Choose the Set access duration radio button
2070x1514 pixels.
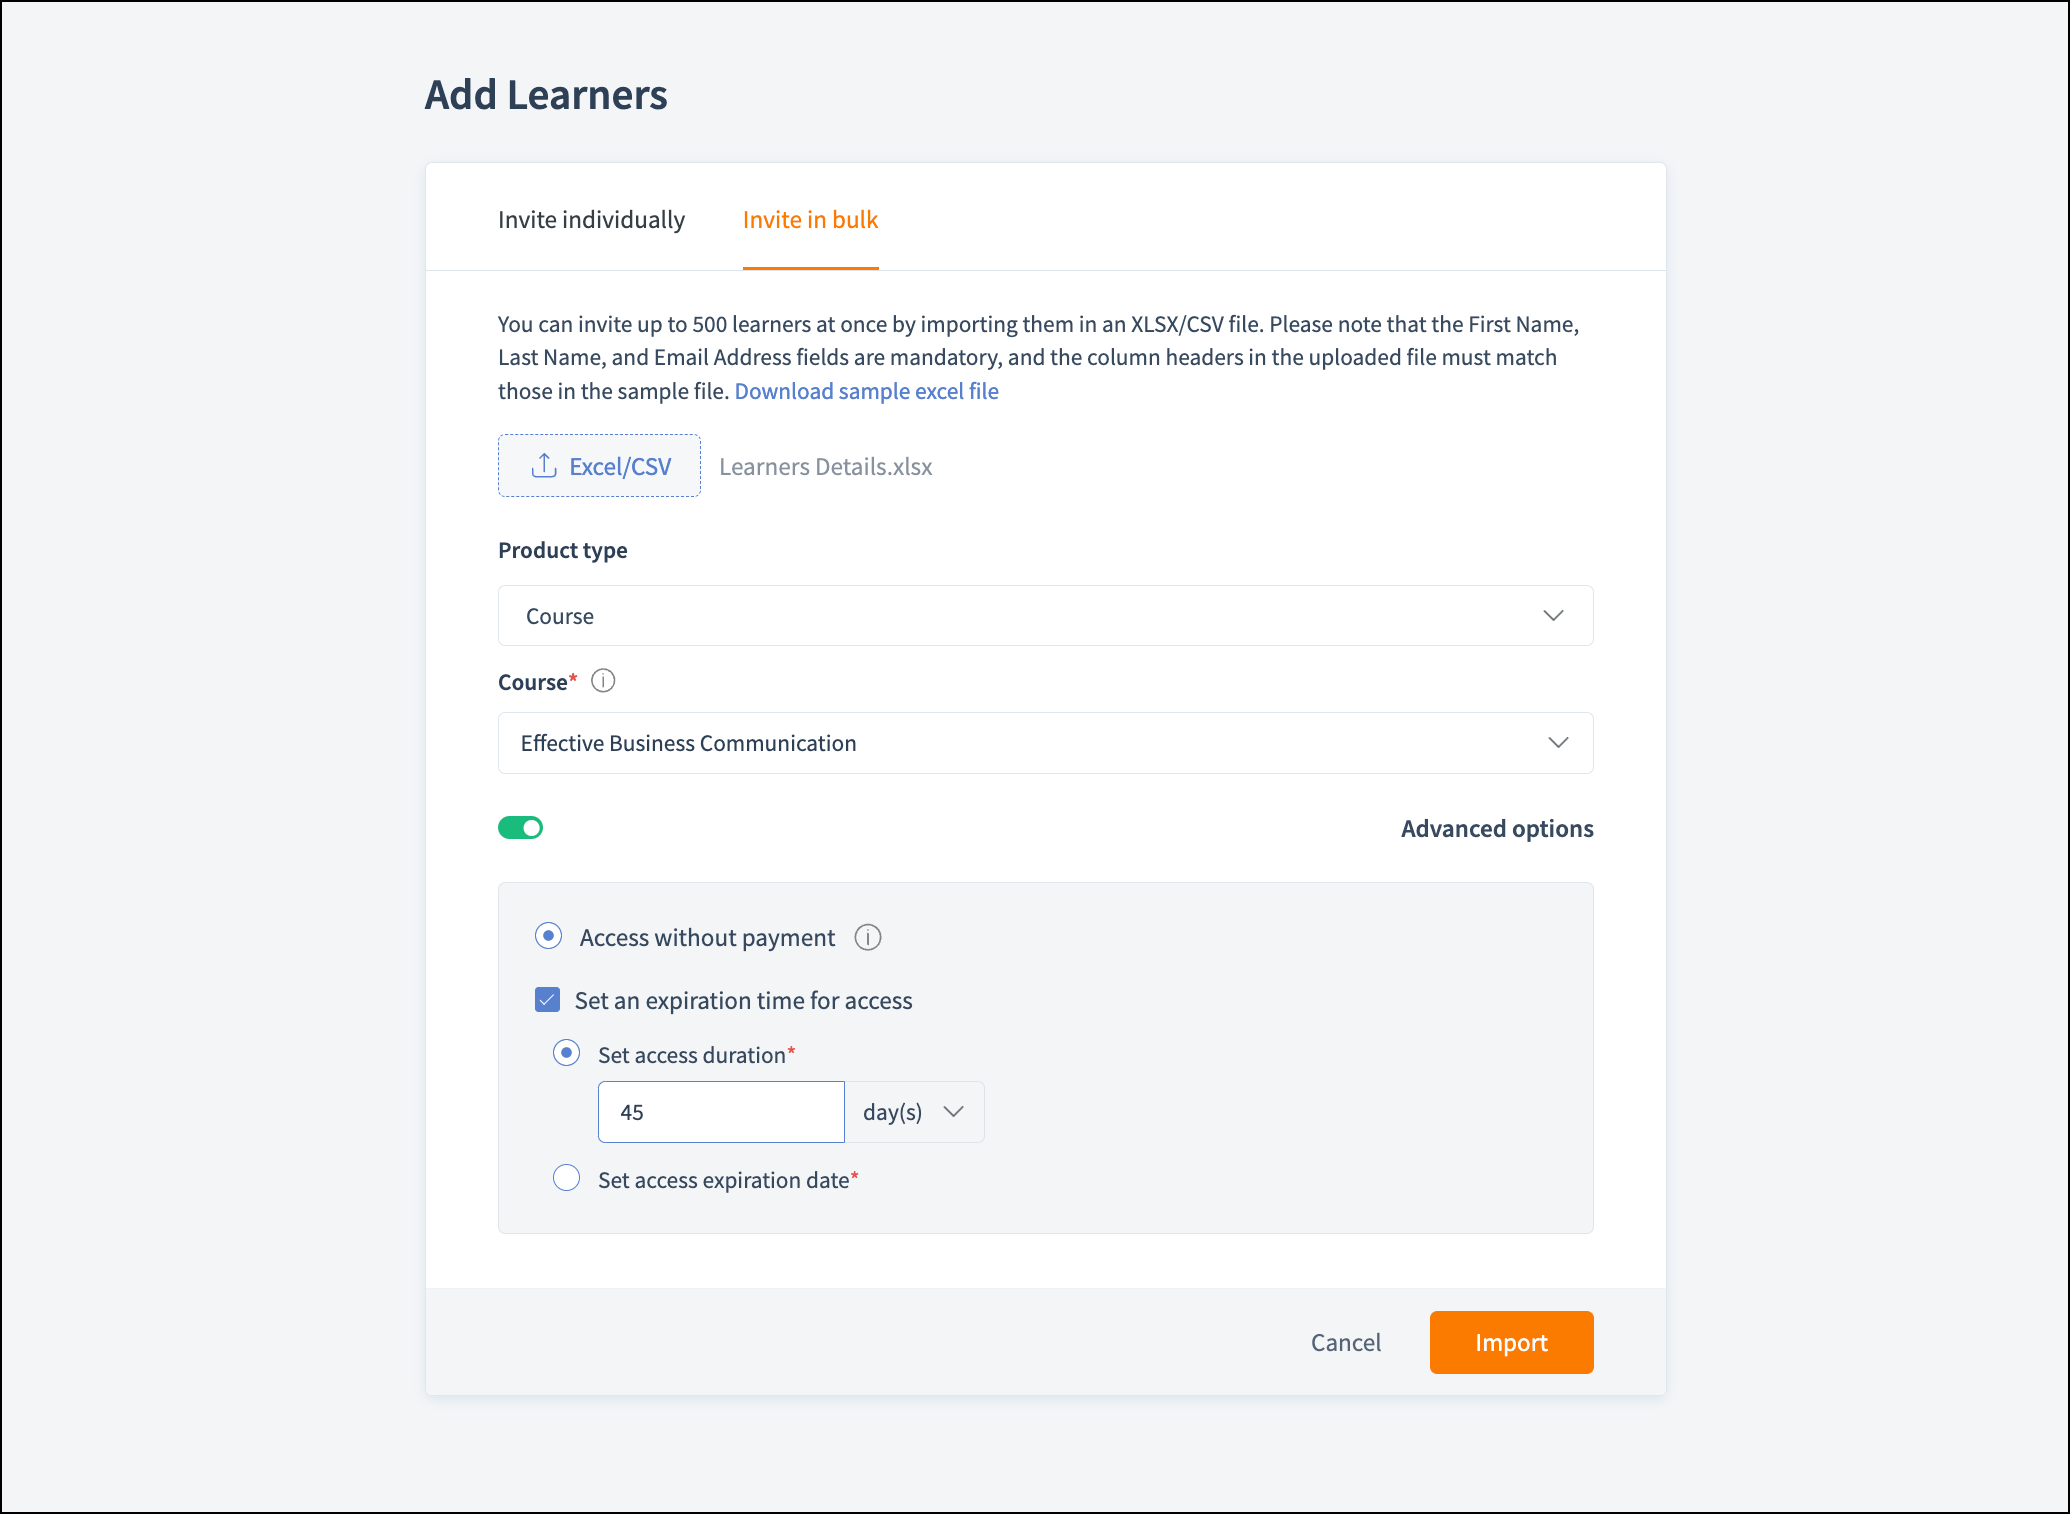[x=567, y=1053]
